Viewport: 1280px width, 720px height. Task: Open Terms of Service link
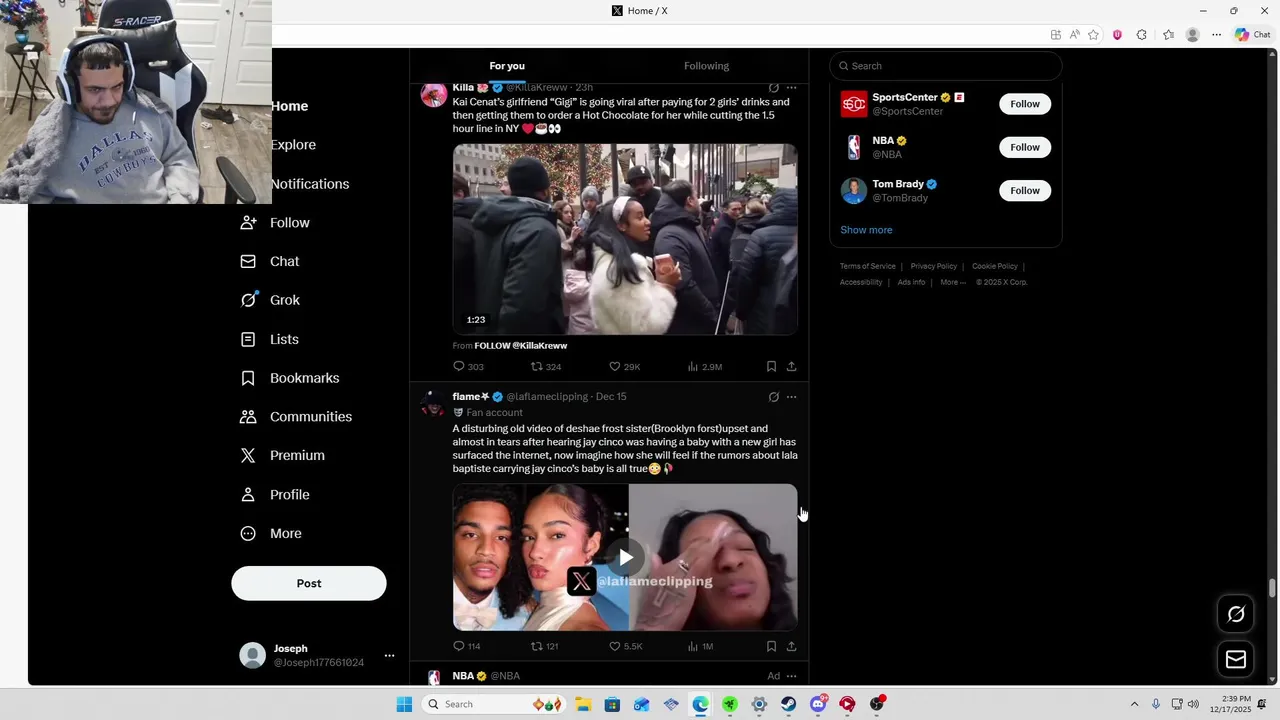pyautogui.click(x=867, y=266)
